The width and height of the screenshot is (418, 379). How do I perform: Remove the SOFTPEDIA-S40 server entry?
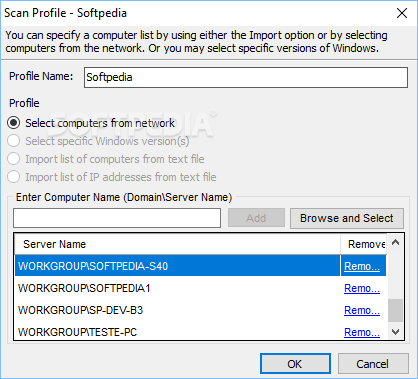[362, 266]
